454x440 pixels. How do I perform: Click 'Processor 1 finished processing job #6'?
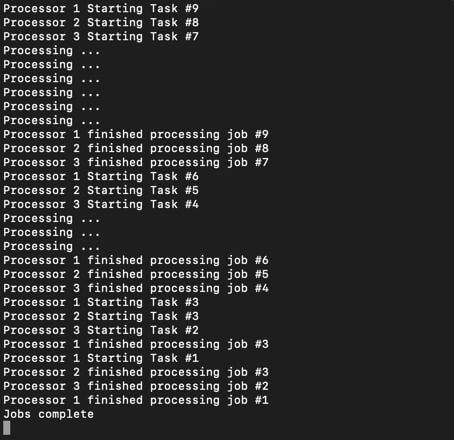click(x=136, y=260)
